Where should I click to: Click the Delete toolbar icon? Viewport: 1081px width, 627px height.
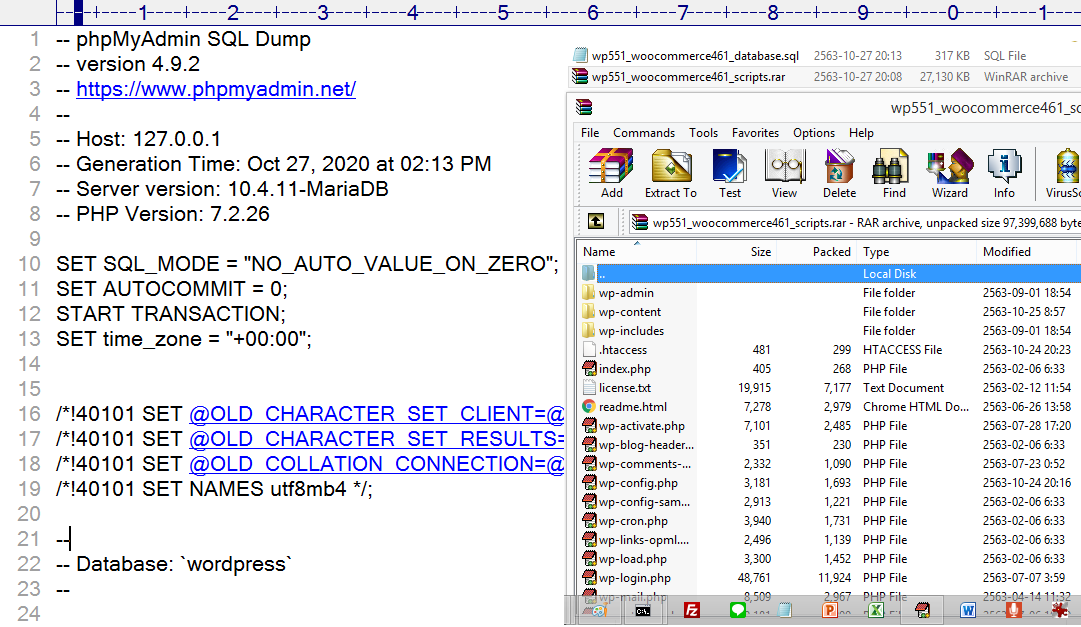pos(839,173)
